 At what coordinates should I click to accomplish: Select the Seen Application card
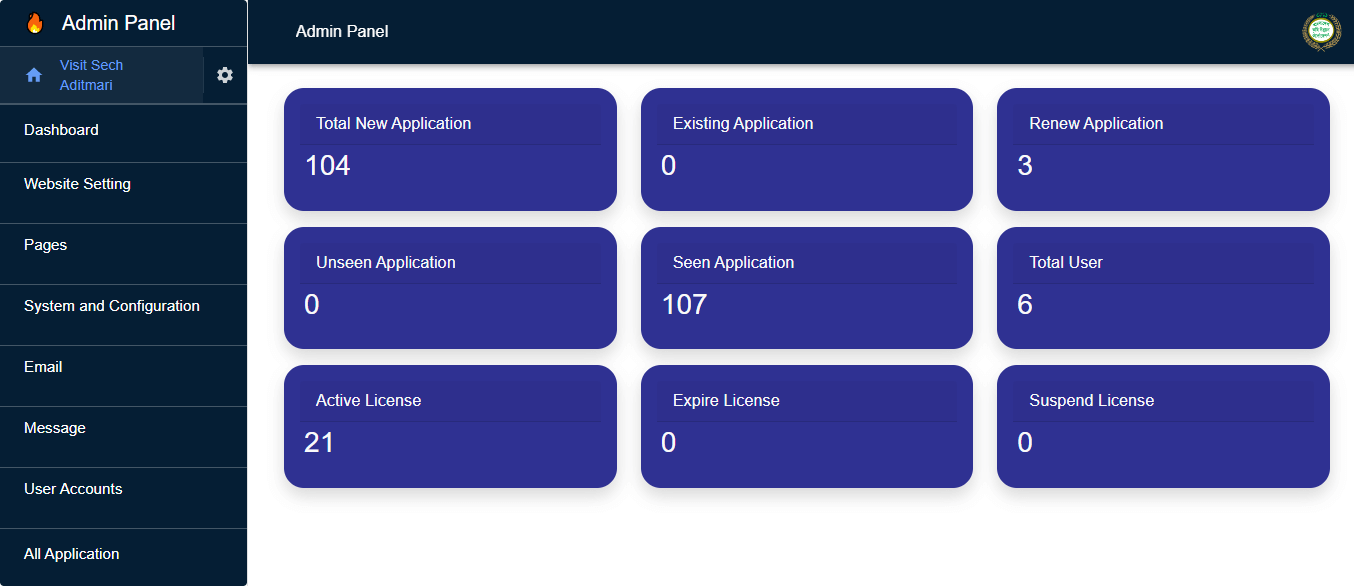806,288
